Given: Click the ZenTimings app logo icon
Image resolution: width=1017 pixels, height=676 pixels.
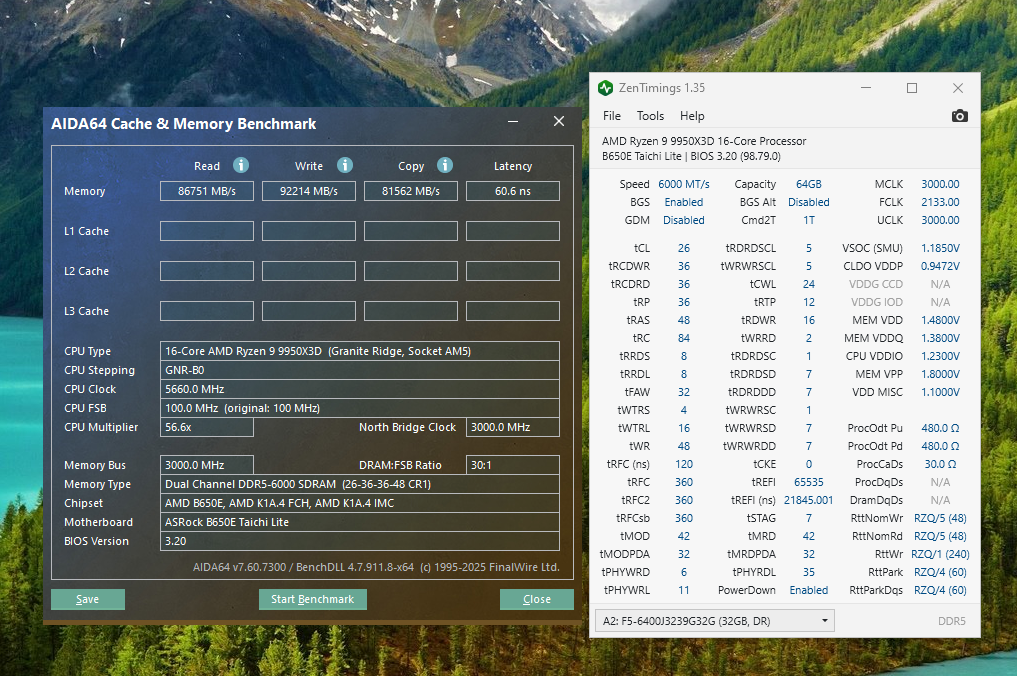Looking at the screenshot, I should (605, 88).
